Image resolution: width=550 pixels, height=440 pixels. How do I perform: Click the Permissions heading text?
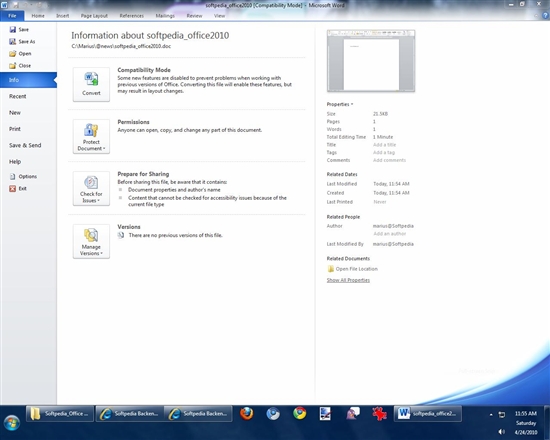pyautogui.click(x=133, y=122)
